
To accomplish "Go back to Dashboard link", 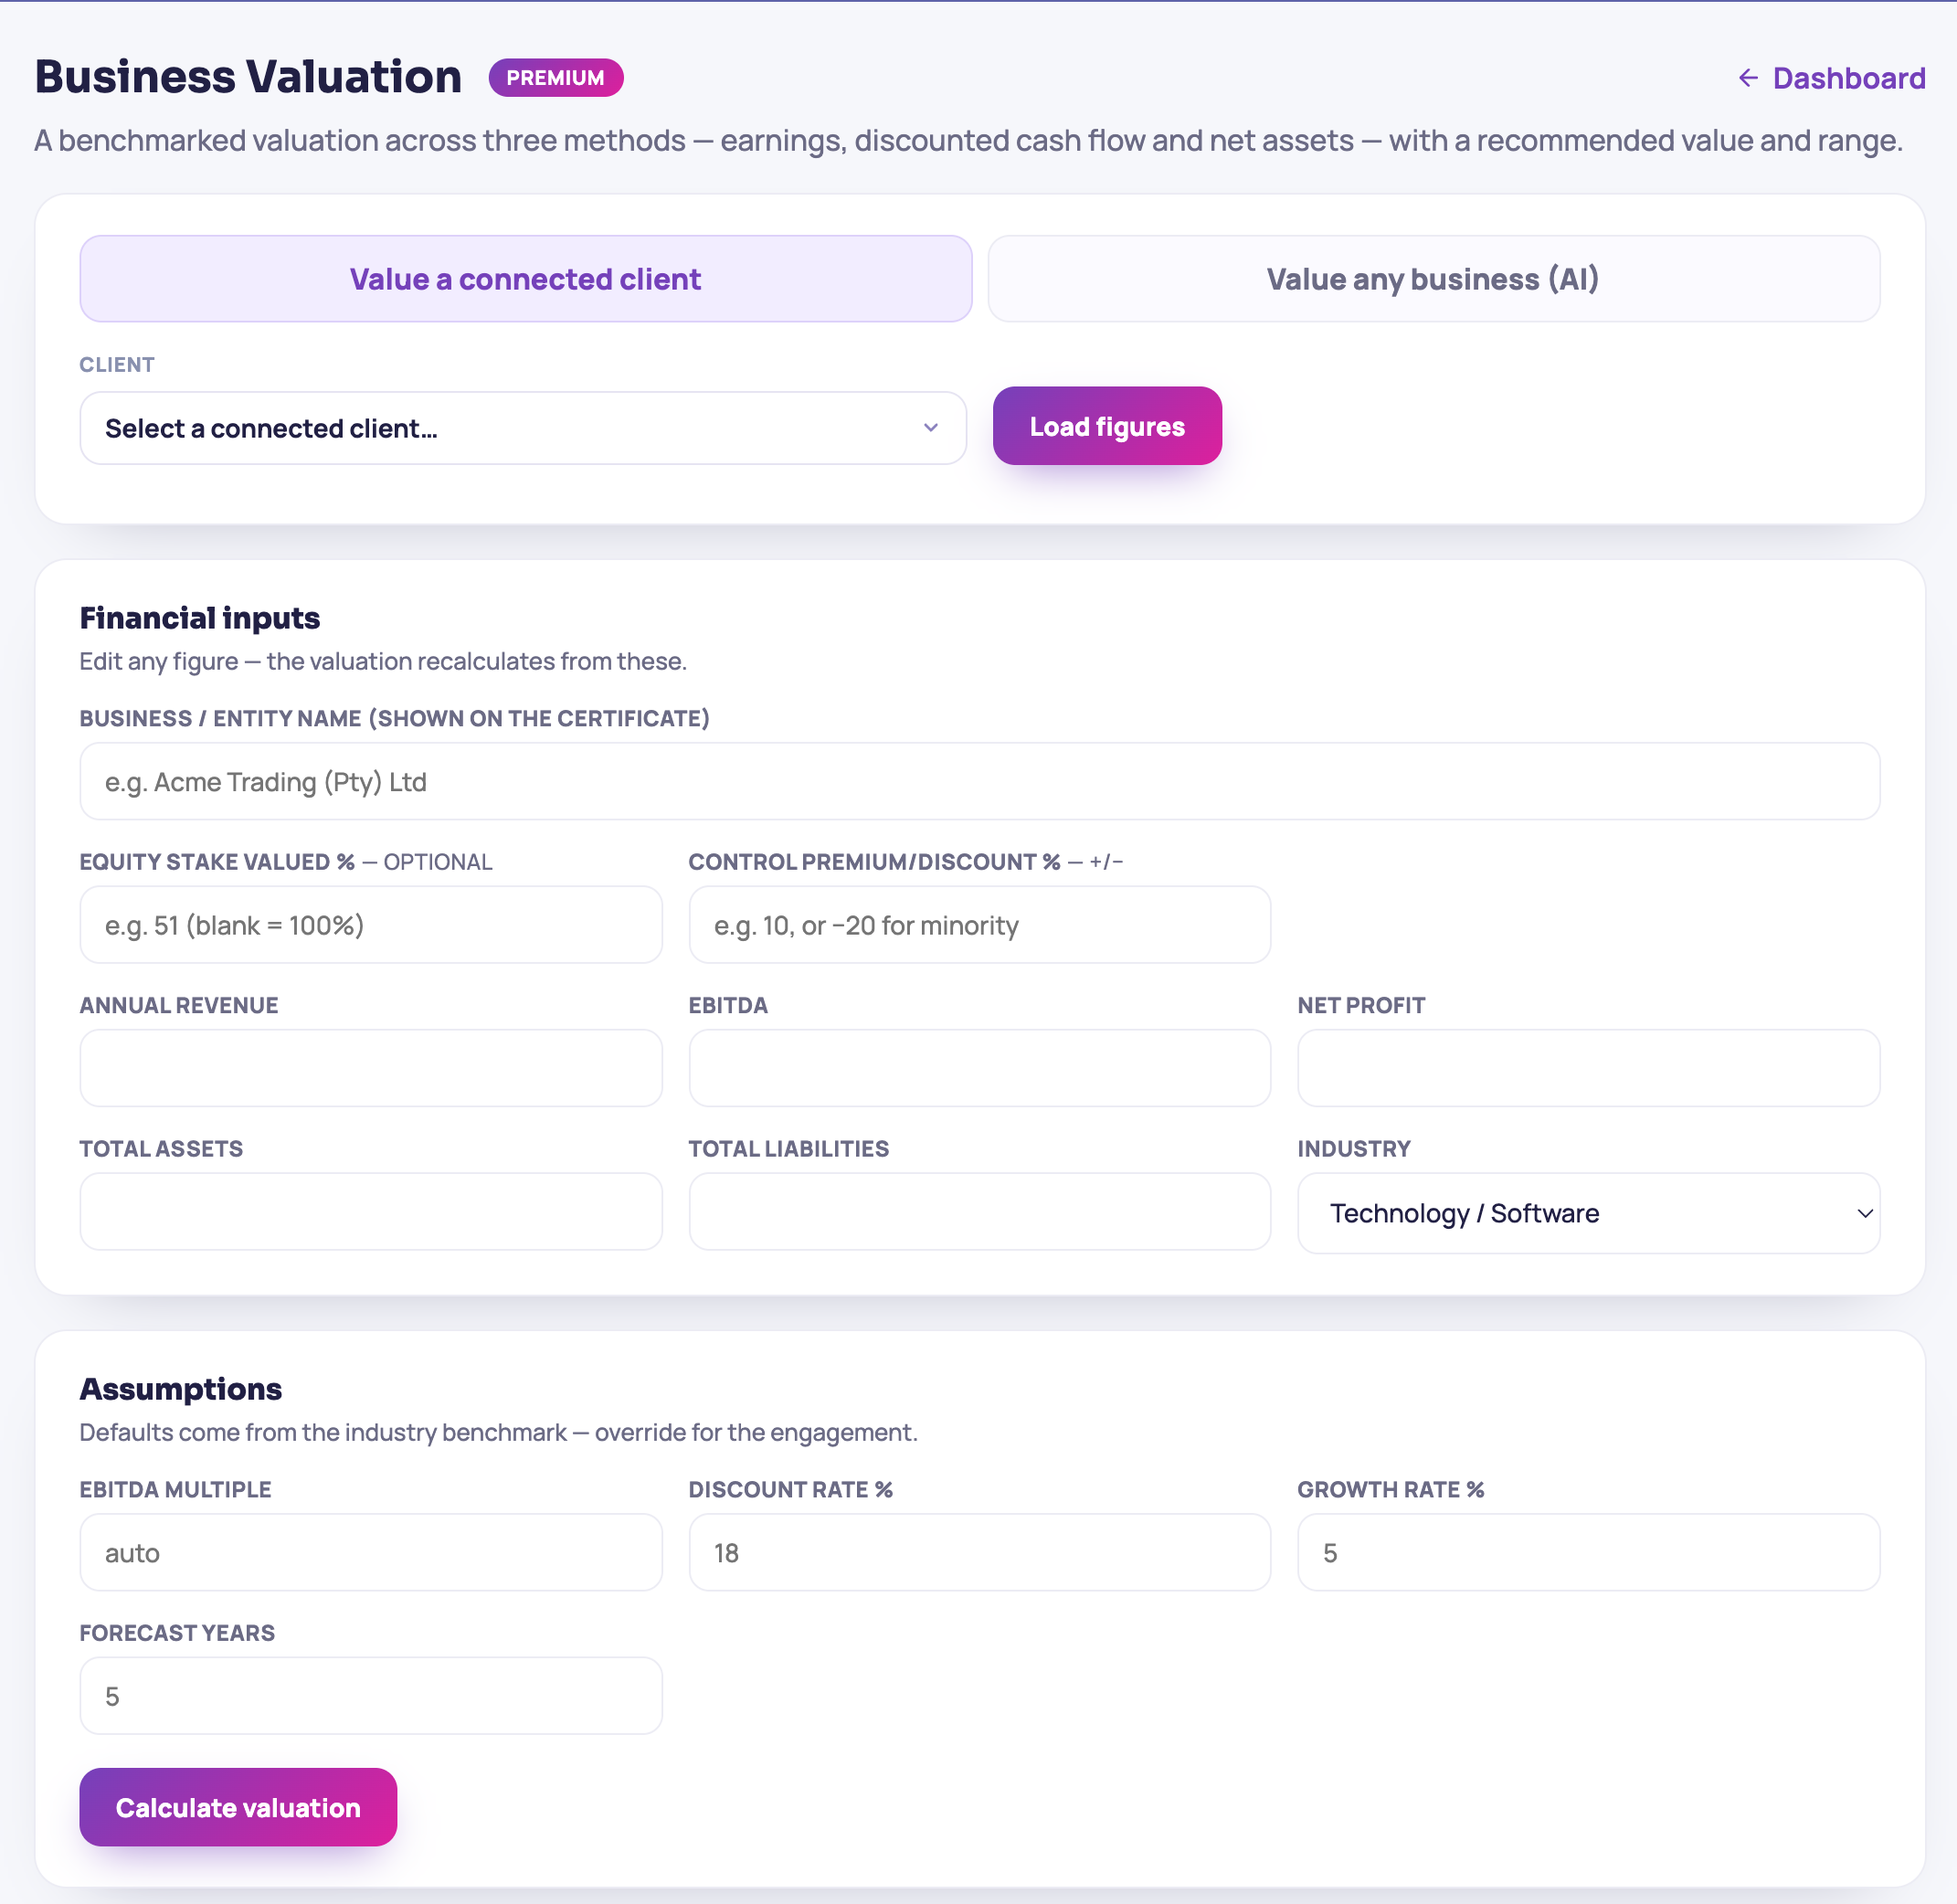I will pos(1831,78).
